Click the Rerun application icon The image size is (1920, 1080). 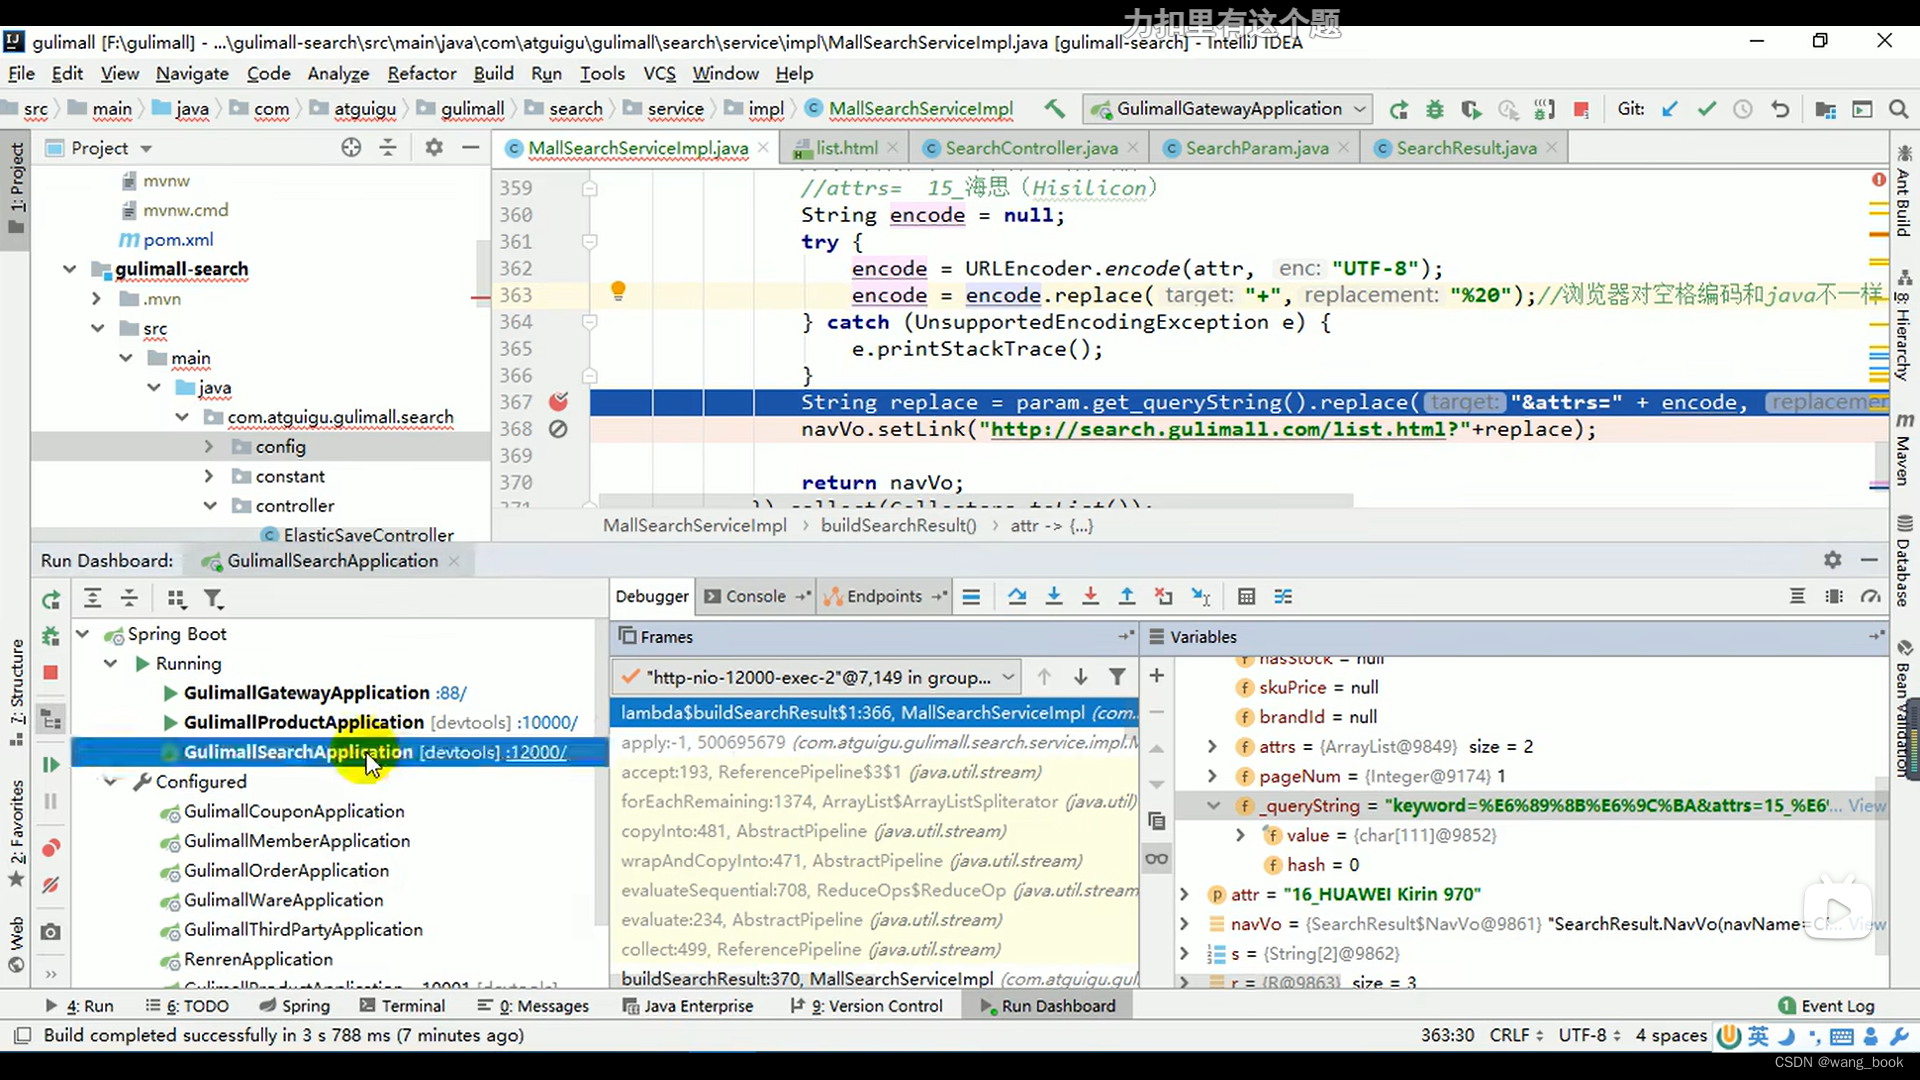click(49, 599)
